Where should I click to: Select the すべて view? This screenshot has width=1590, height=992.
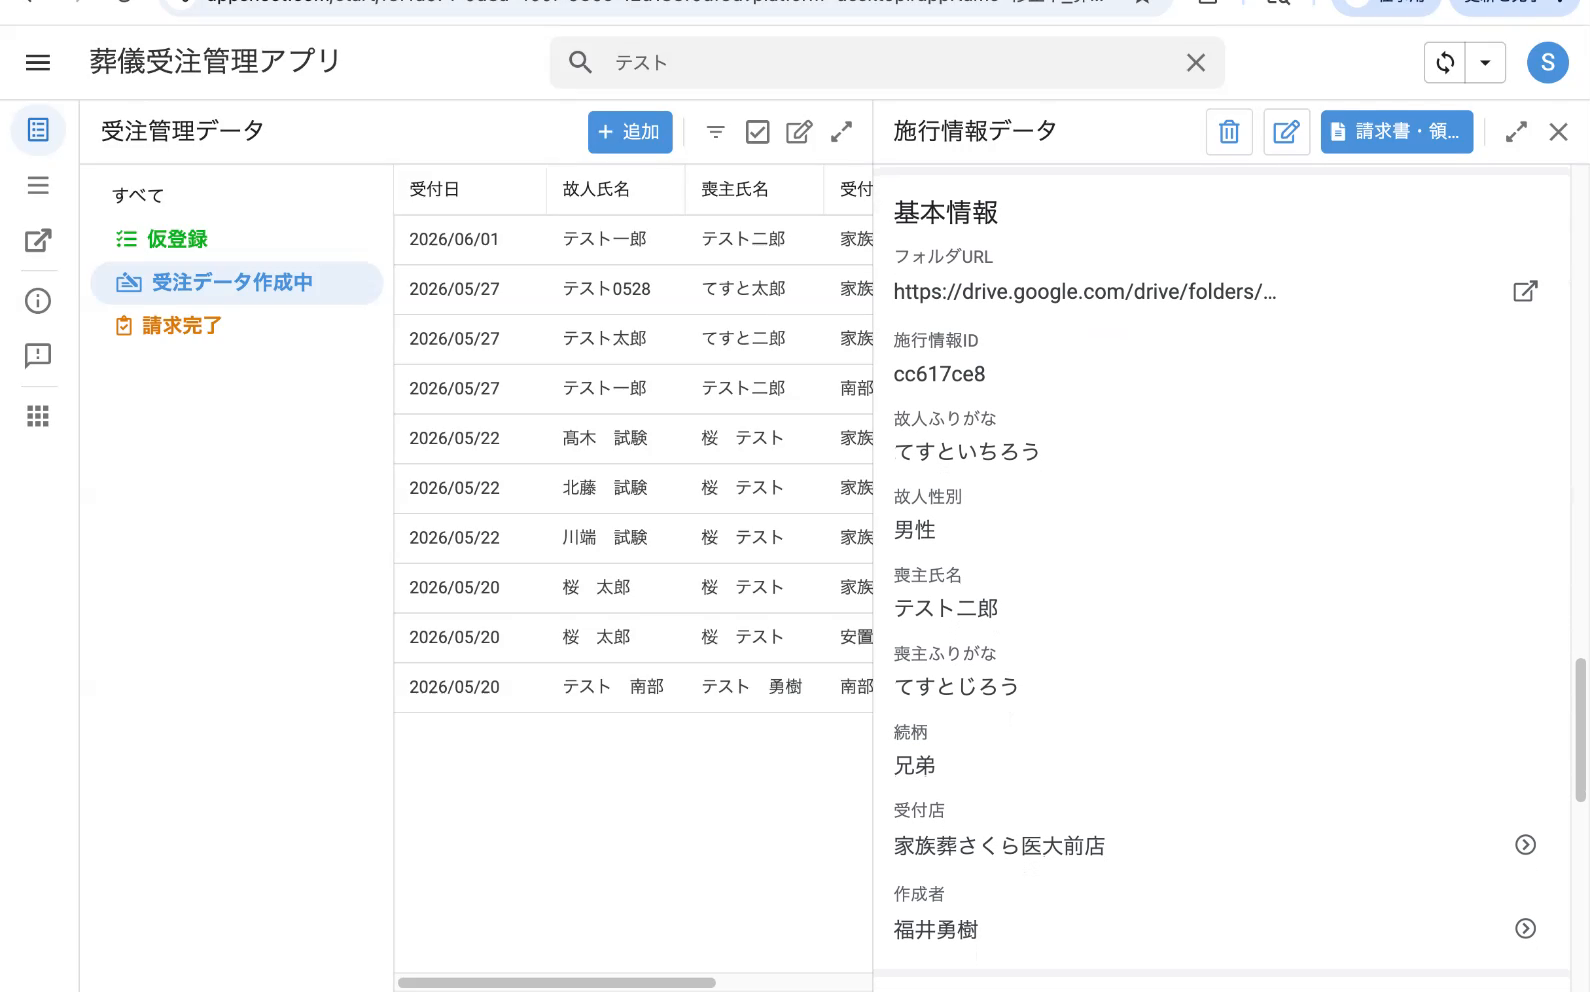(138, 196)
